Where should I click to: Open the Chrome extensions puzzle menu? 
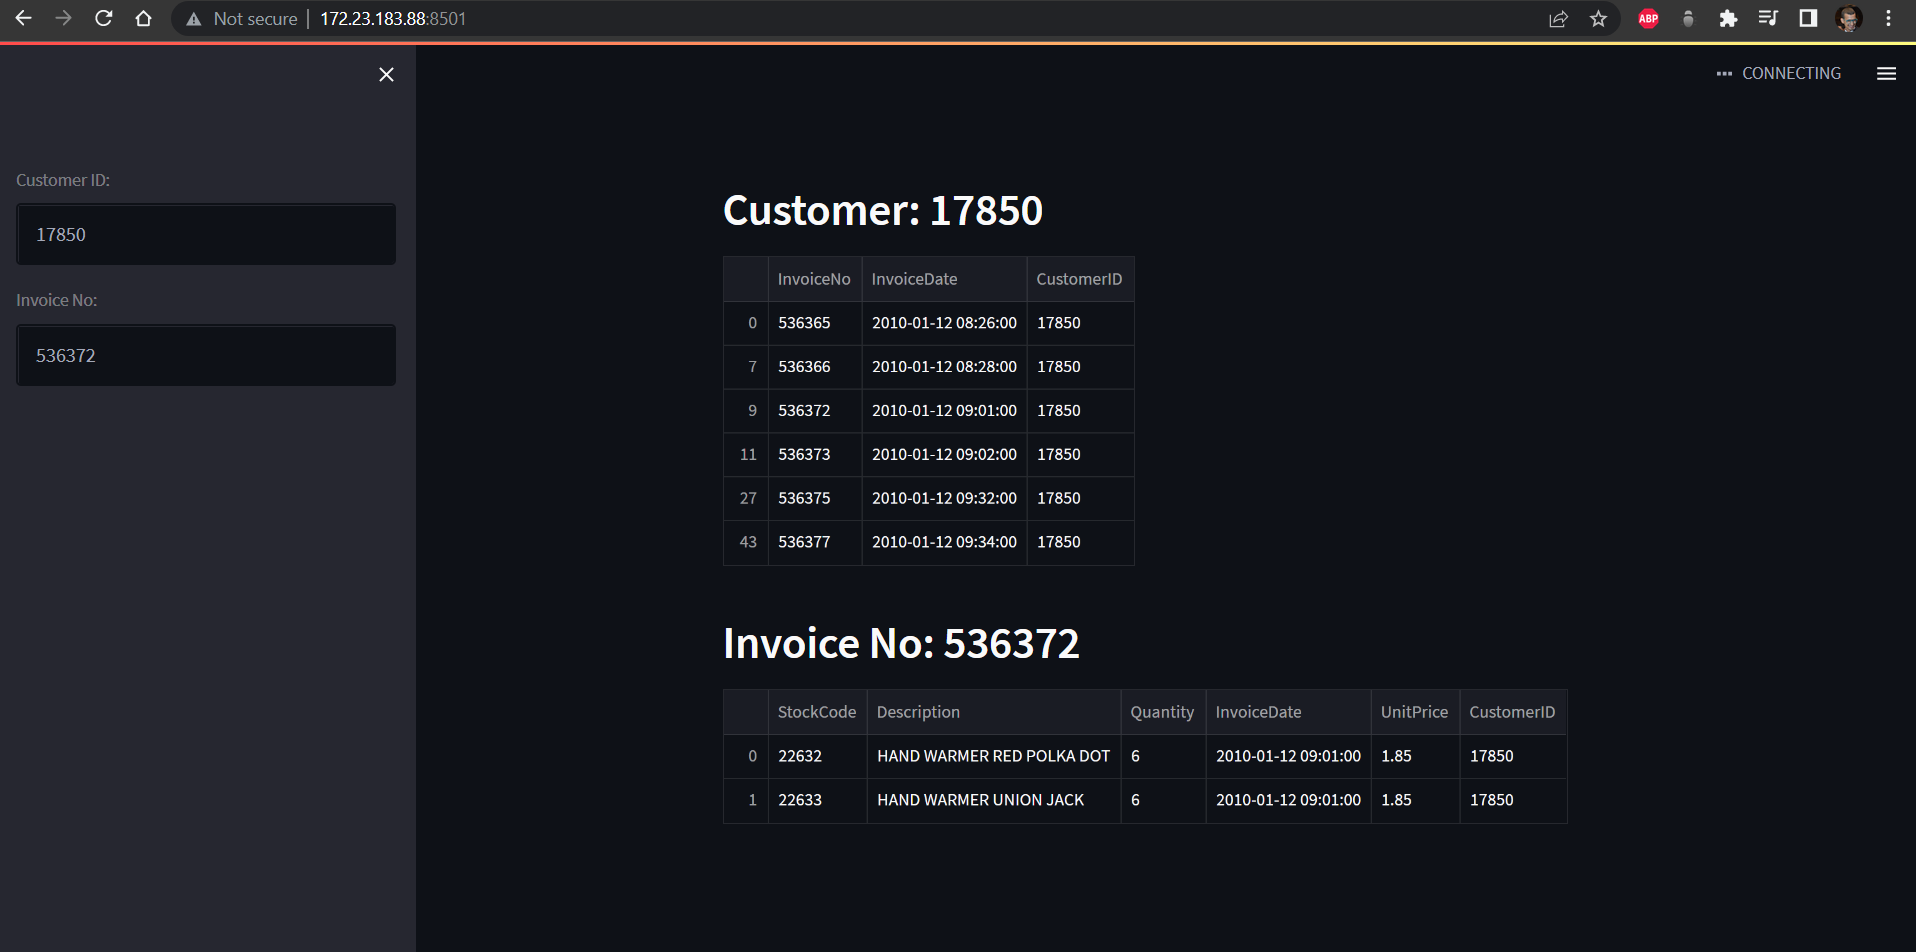(1728, 18)
